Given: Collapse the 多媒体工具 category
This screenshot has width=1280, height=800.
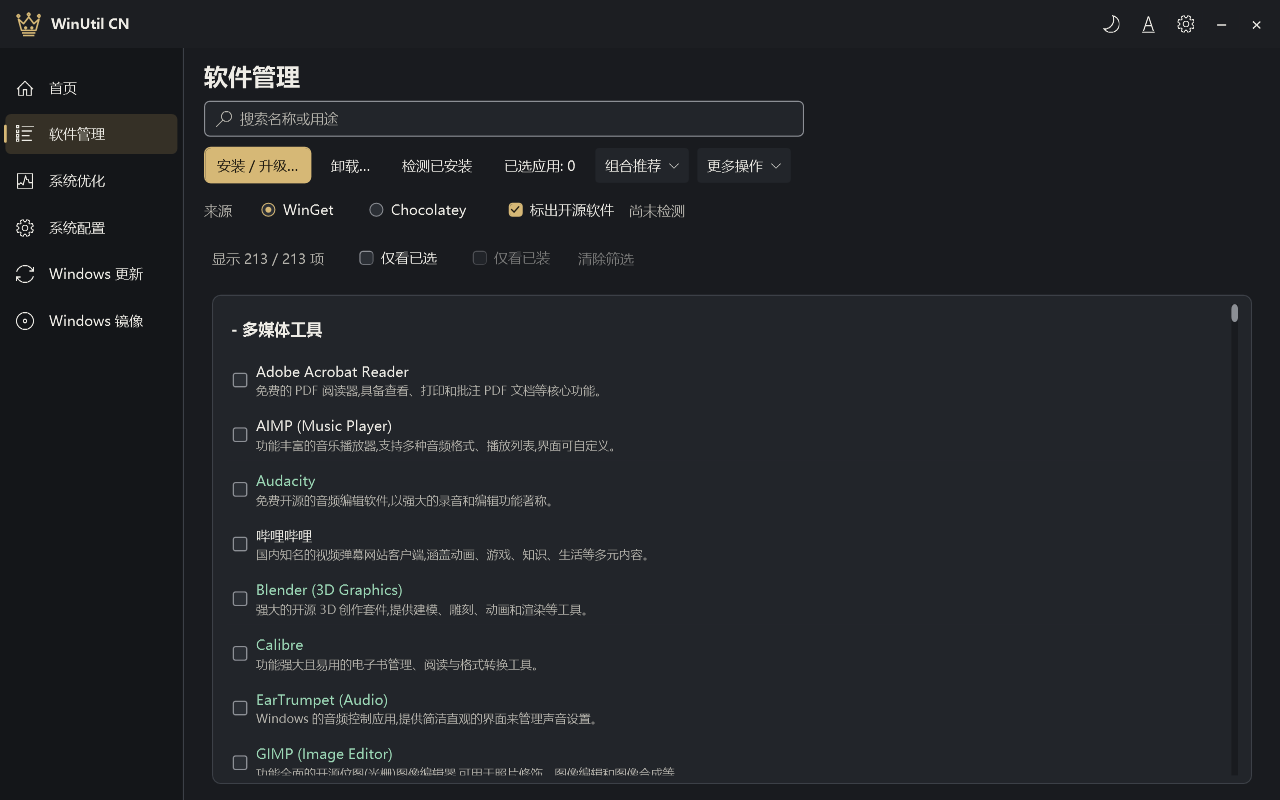Looking at the screenshot, I should point(277,330).
